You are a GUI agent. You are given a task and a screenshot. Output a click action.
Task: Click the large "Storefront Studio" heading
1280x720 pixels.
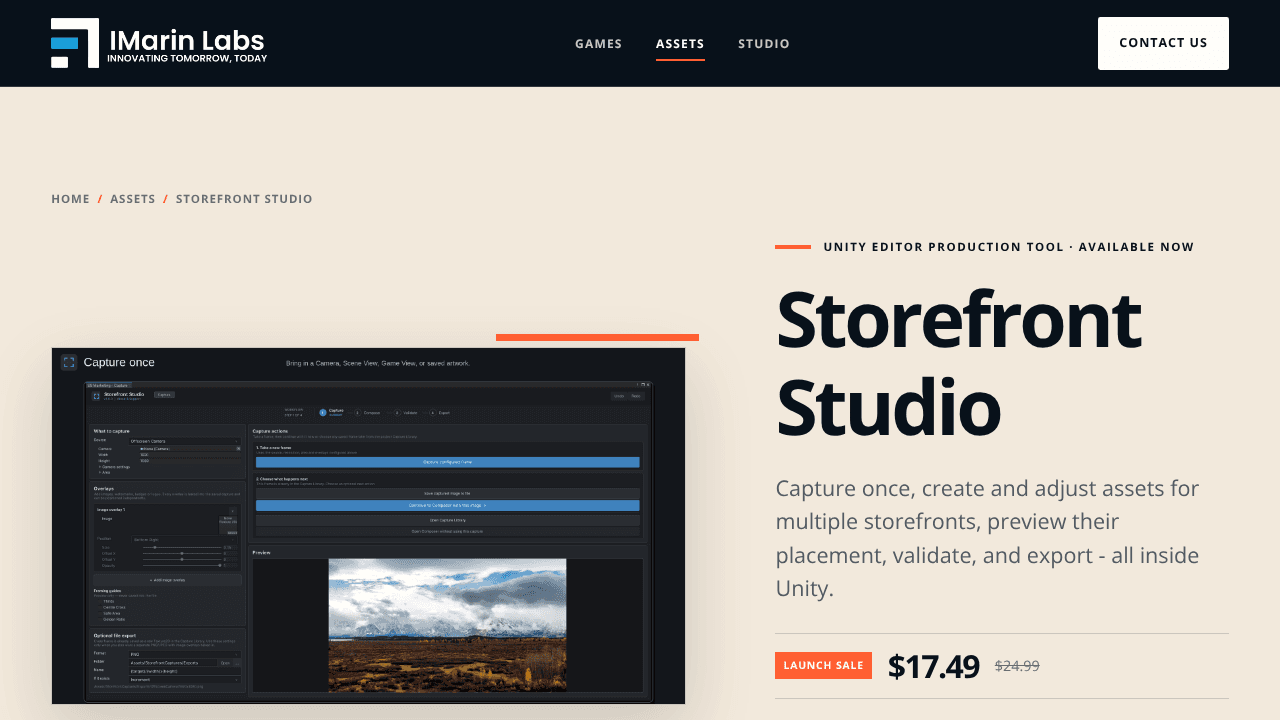tap(958, 363)
